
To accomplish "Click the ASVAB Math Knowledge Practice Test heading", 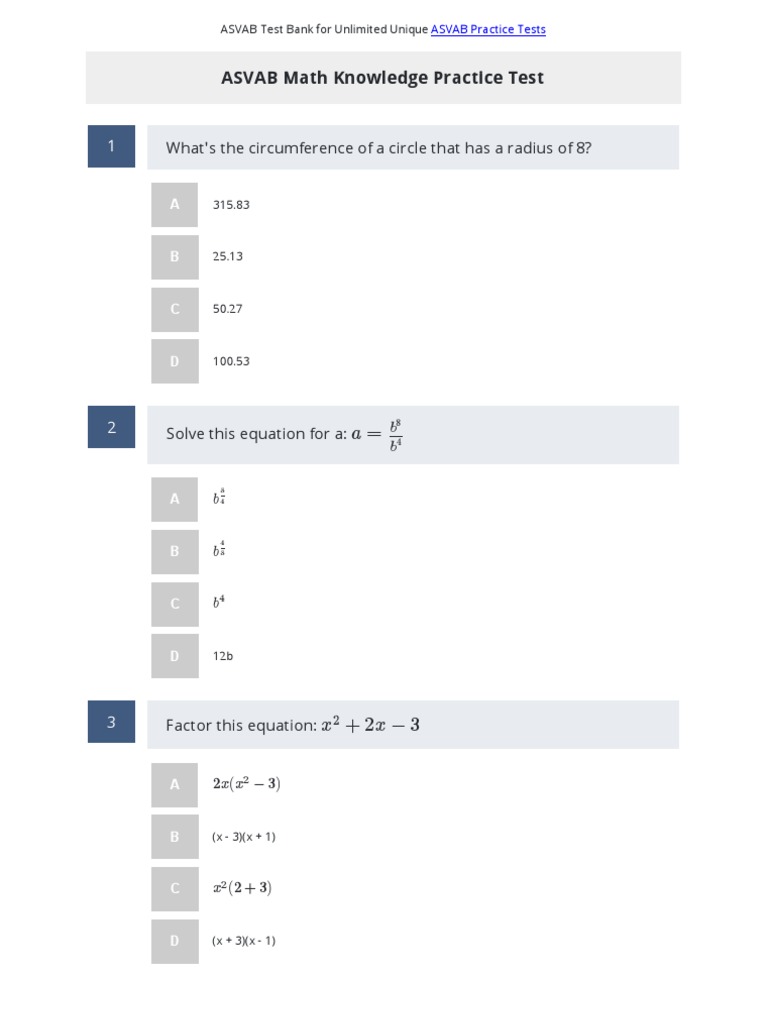I will tap(383, 78).
